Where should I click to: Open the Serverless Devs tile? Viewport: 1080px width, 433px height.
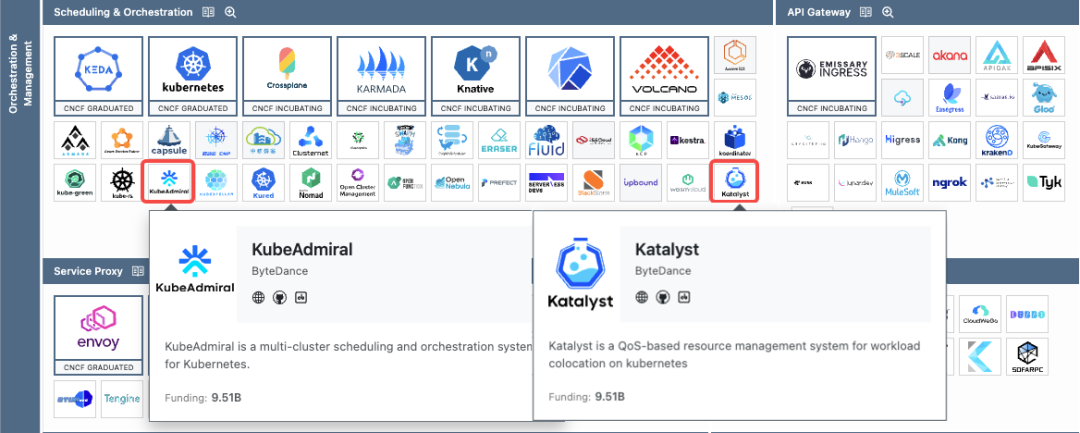[546, 182]
